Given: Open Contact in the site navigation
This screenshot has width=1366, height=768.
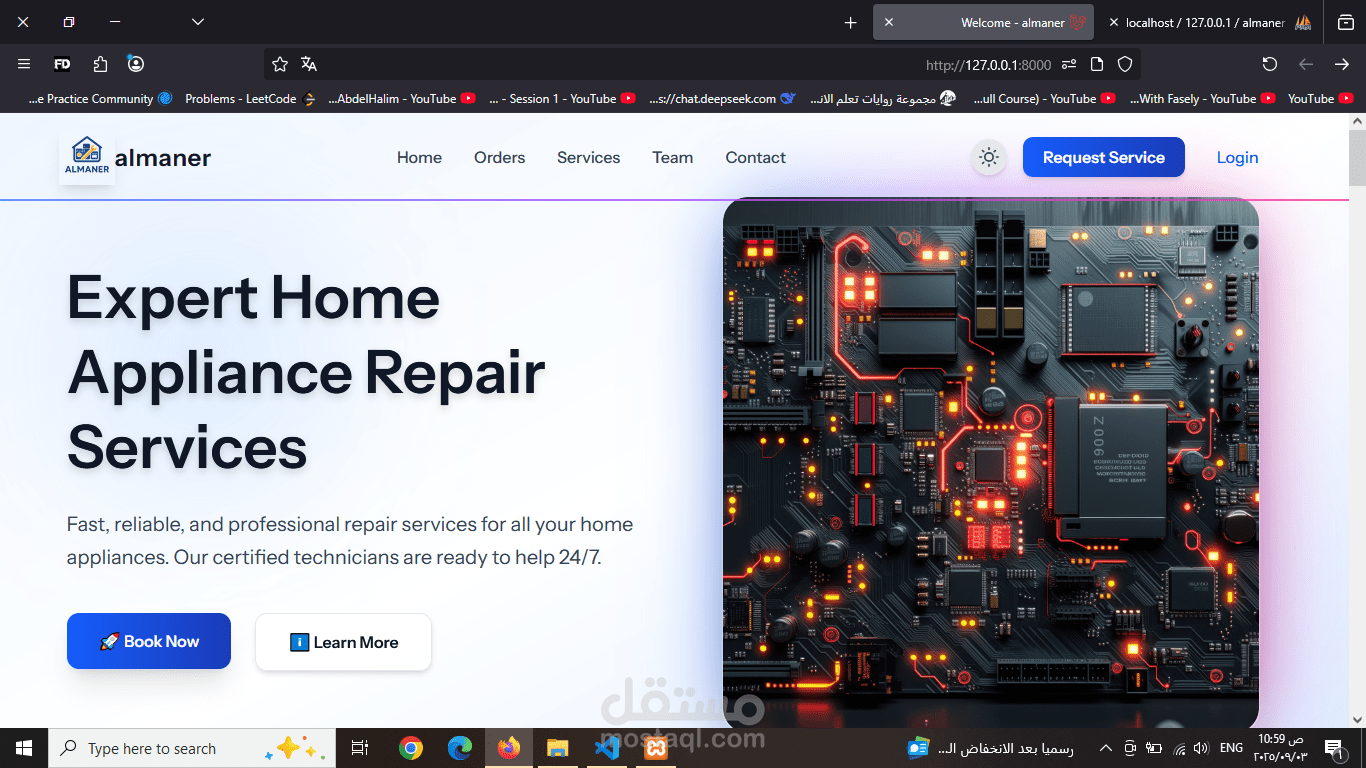Looking at the screenshot, I should (755, 158).
